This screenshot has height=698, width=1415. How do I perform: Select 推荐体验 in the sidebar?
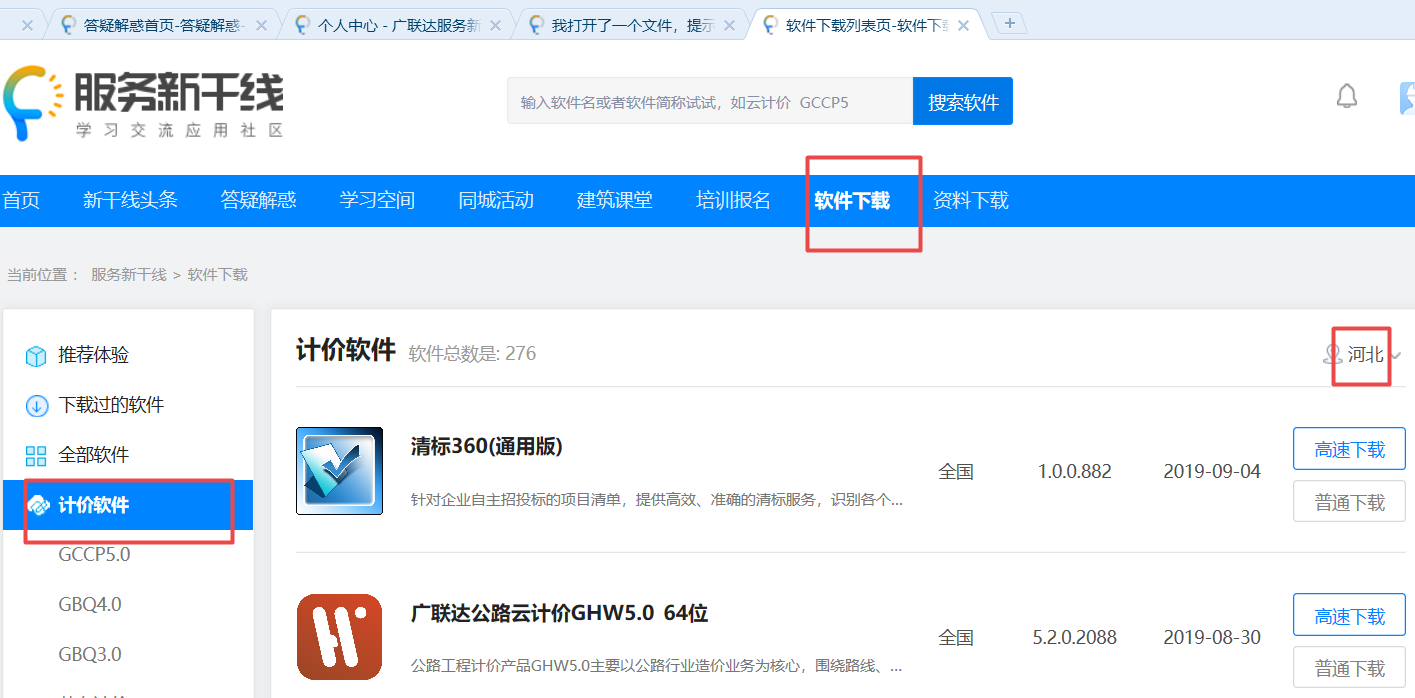[94, 356]
